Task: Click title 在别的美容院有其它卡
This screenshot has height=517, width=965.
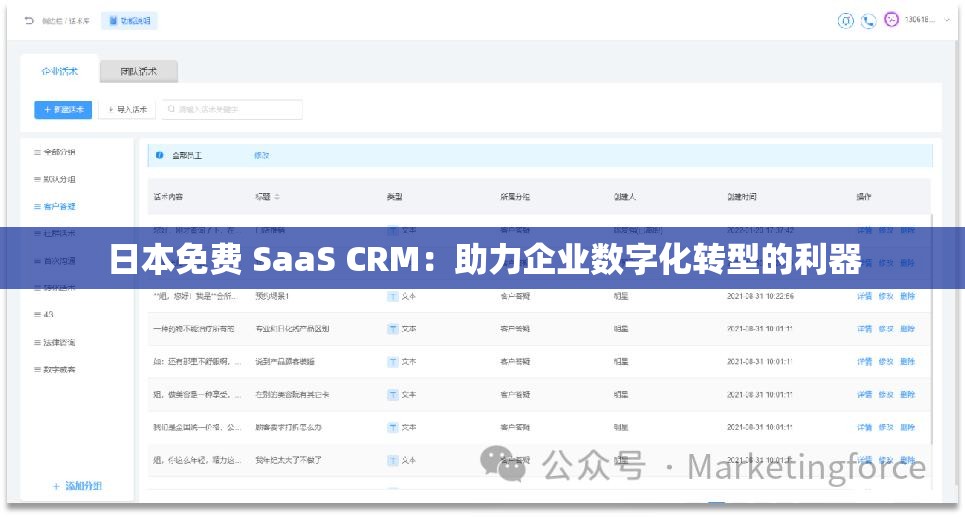Action: pyautogui.click(x=292, y=395)
